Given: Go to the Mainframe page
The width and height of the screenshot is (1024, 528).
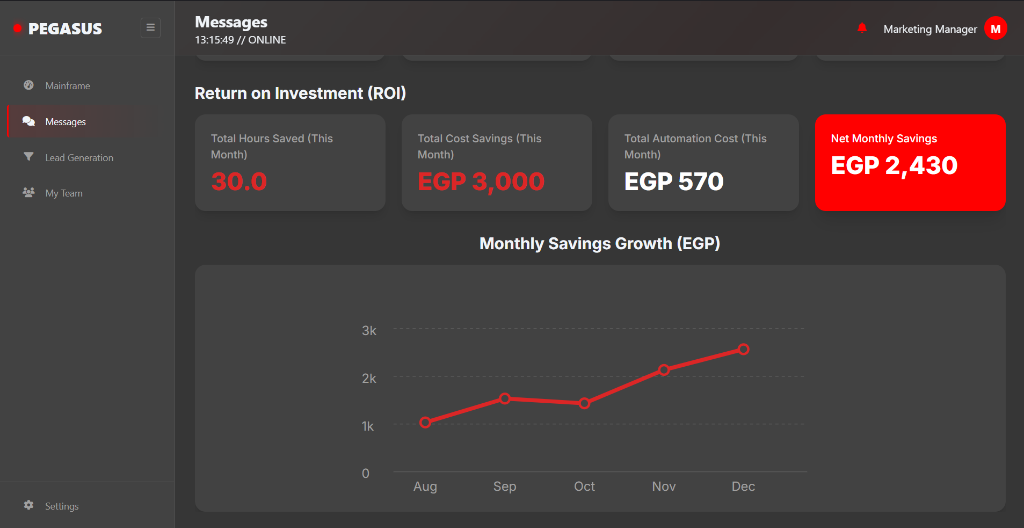Looking at the screenshot, I should 67,86.
